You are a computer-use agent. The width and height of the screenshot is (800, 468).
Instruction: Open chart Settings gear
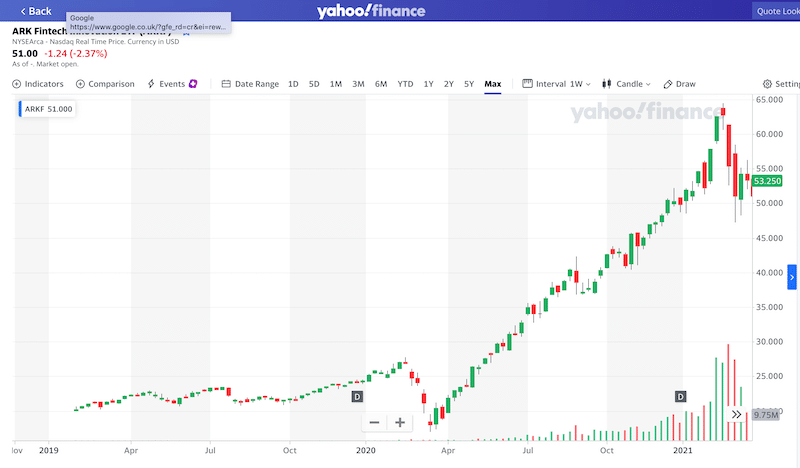point(781,84)
